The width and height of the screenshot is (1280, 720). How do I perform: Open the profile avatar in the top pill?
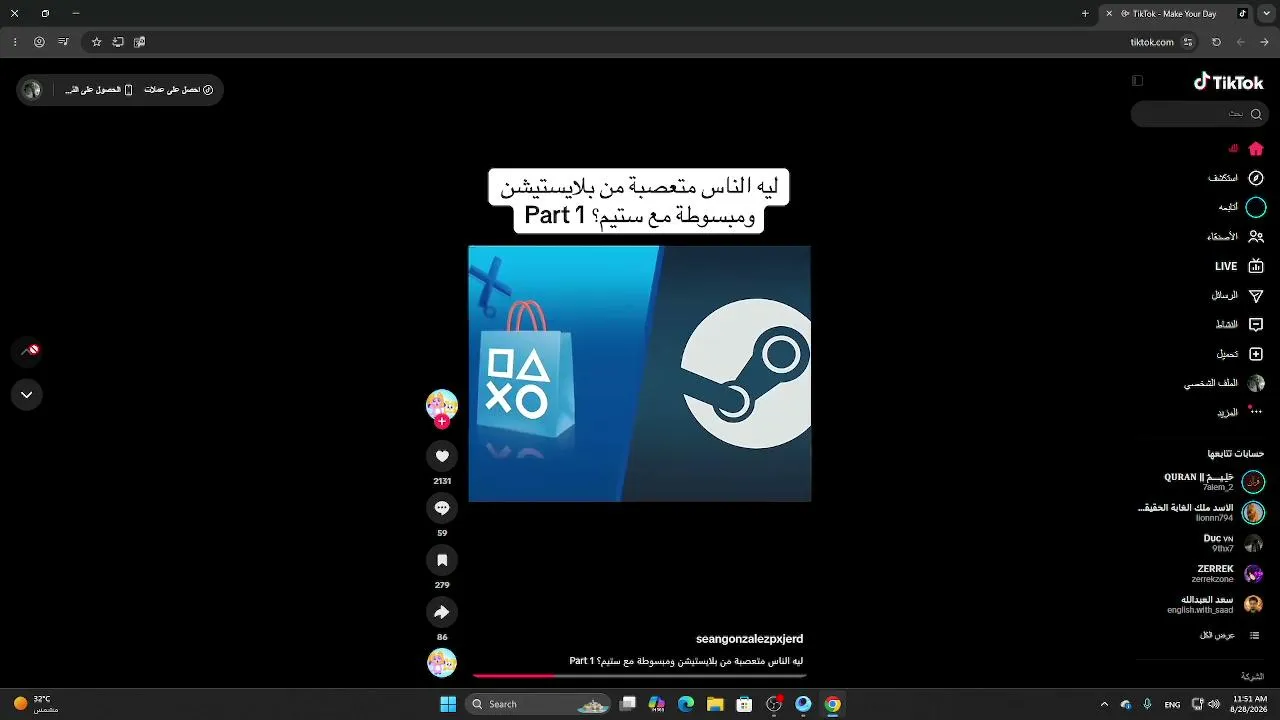[32, 90]
